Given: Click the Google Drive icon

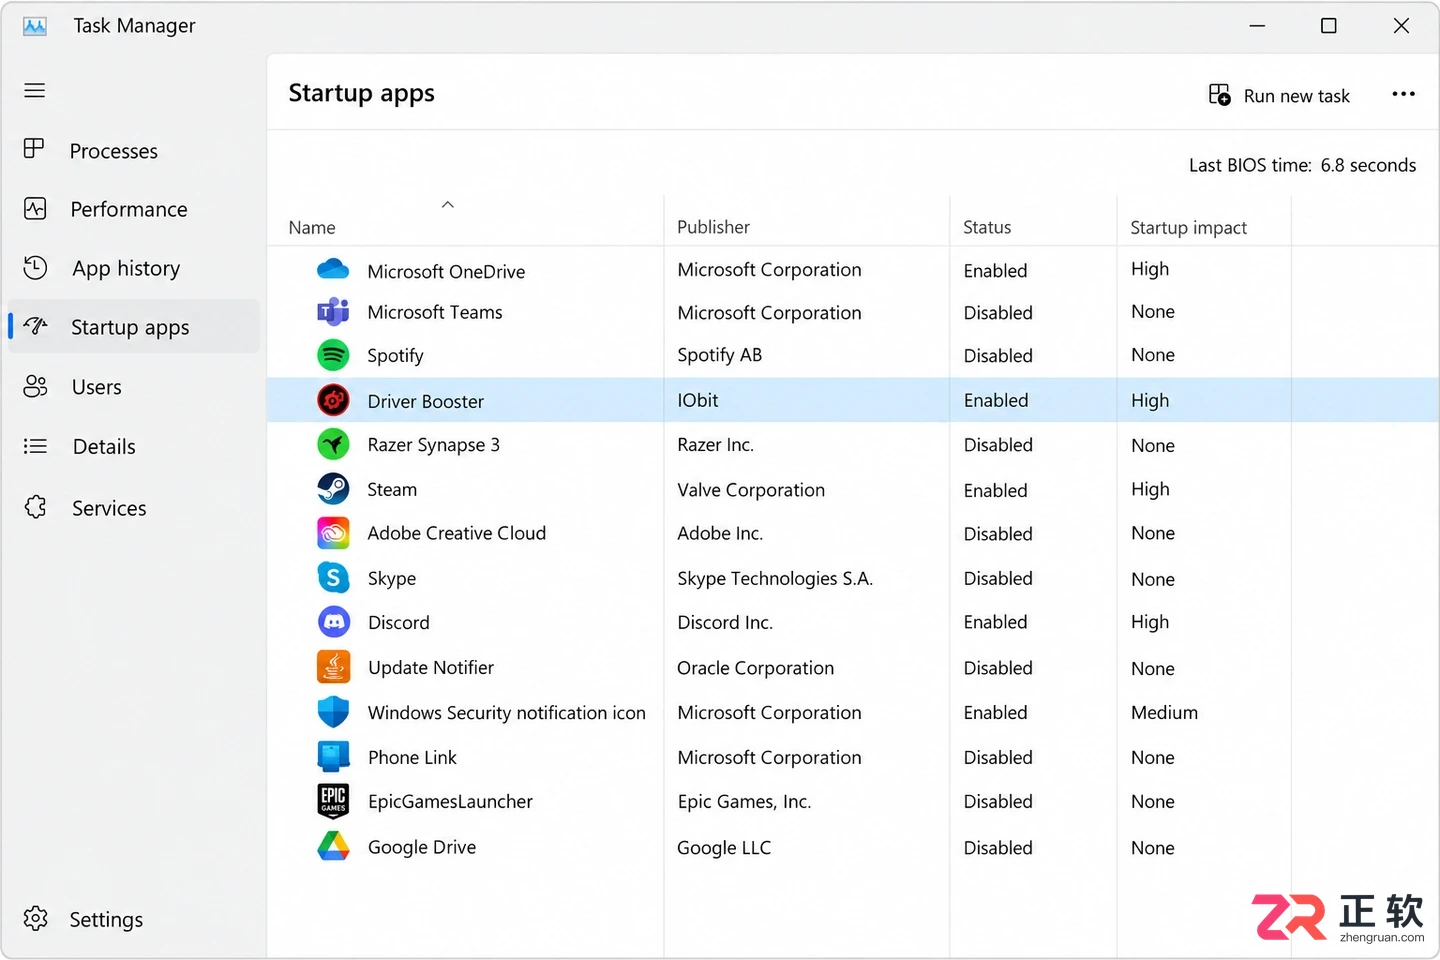Looking at the screenshot, I should point(333,846).
